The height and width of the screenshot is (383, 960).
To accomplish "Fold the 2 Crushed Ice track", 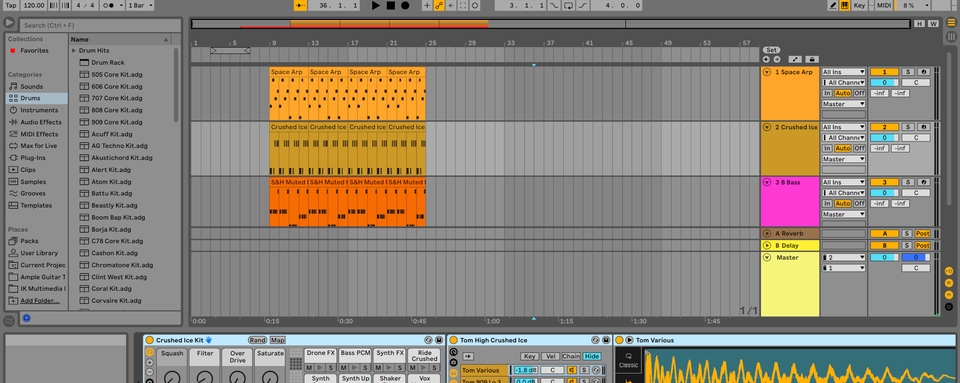I will tap(767, 127).
